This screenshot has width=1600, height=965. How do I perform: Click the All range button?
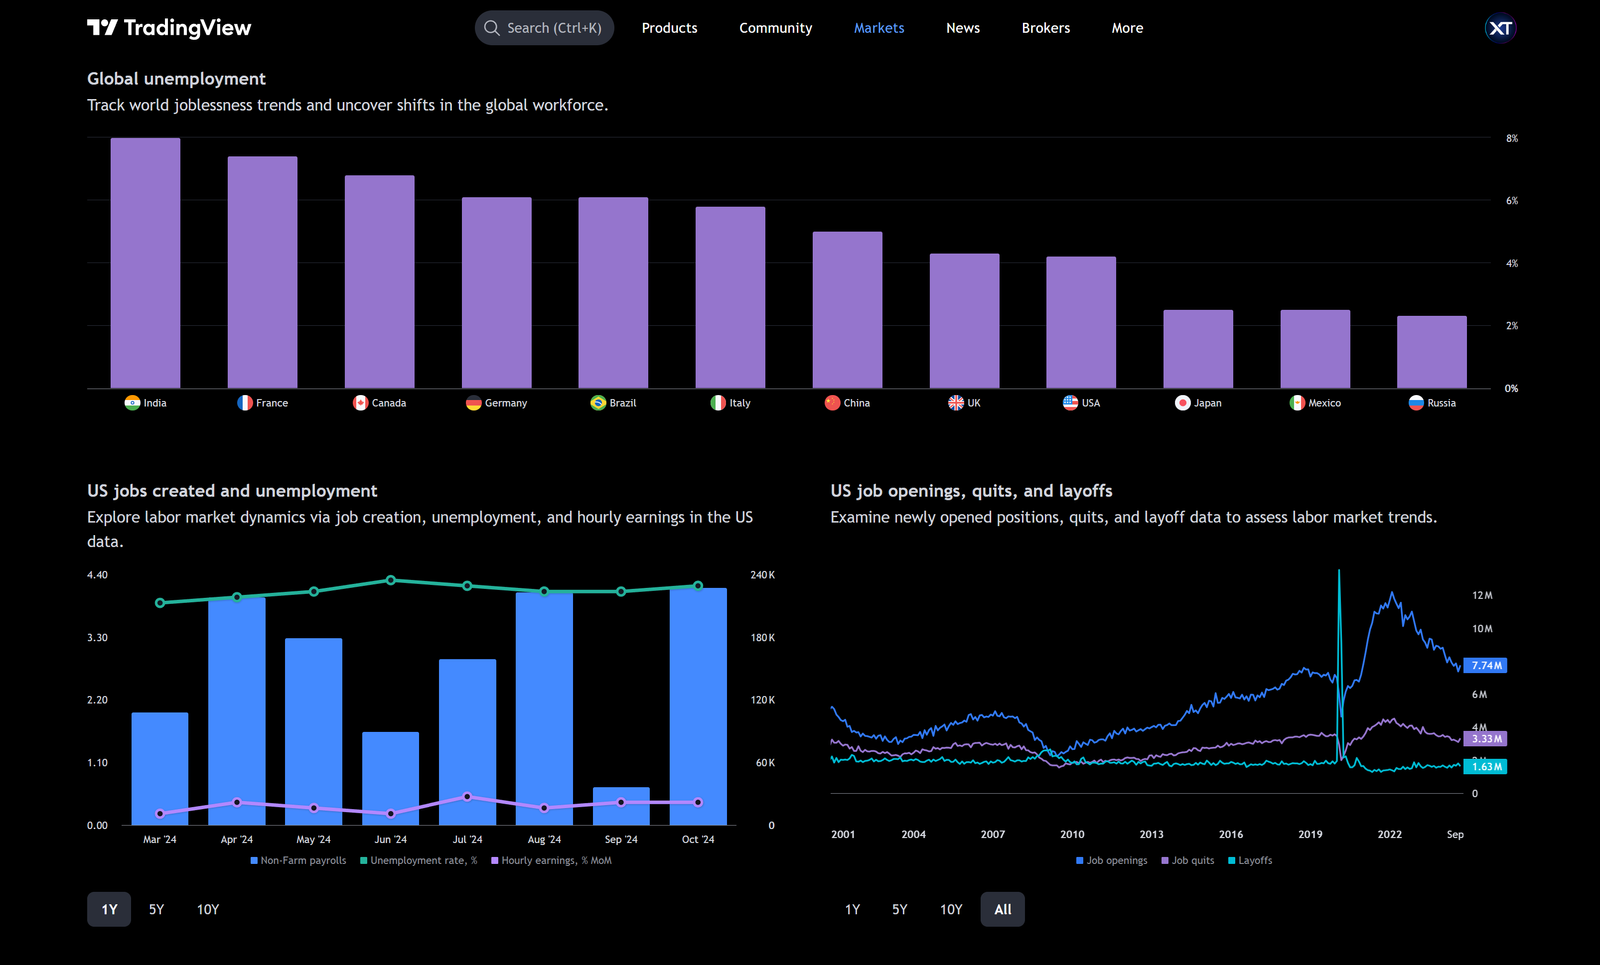(1002, 909)
